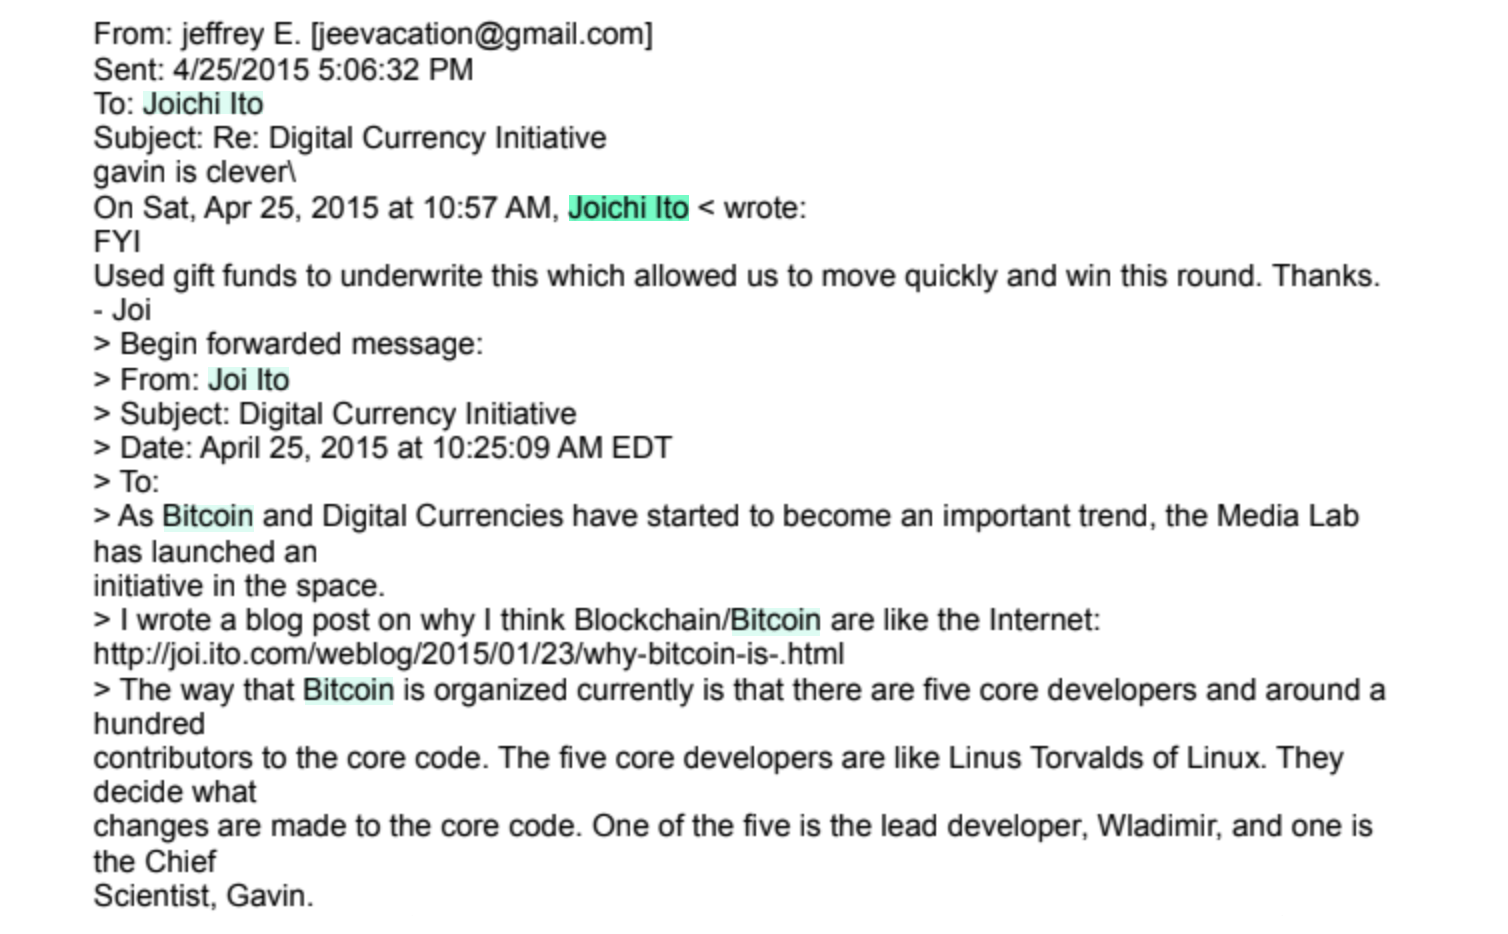The width and height of the screenshot is (1508, 934).
Task: Click the empty forwarded "> To:" line
Action: tap(127, 482)
